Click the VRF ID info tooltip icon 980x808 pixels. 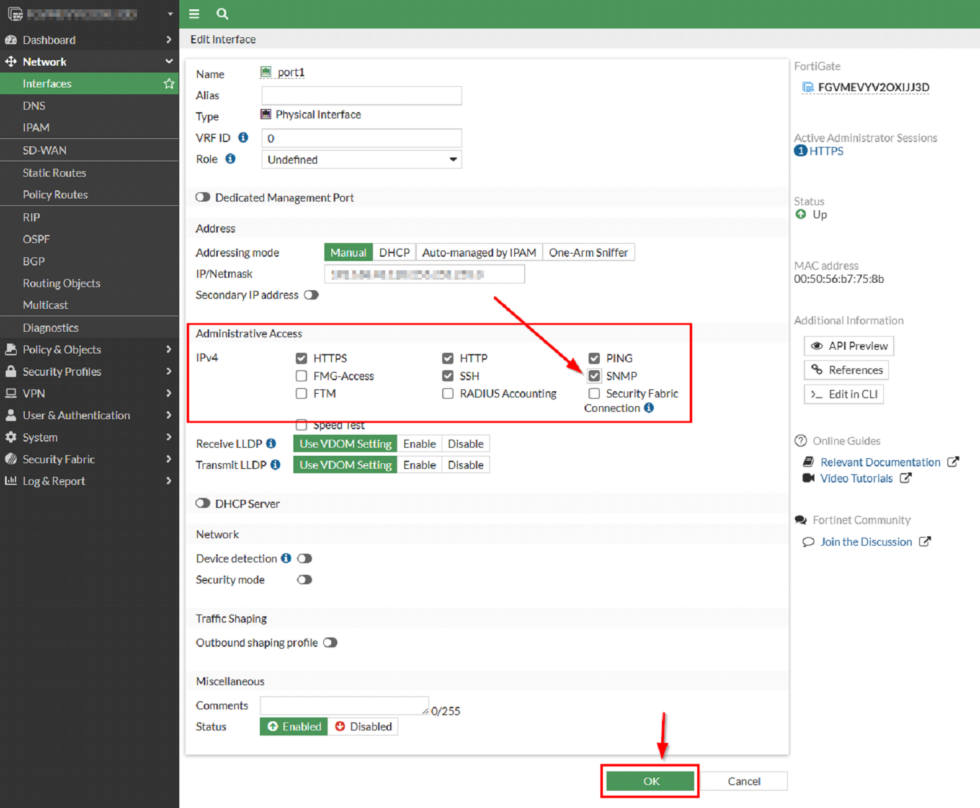(246, 136)
